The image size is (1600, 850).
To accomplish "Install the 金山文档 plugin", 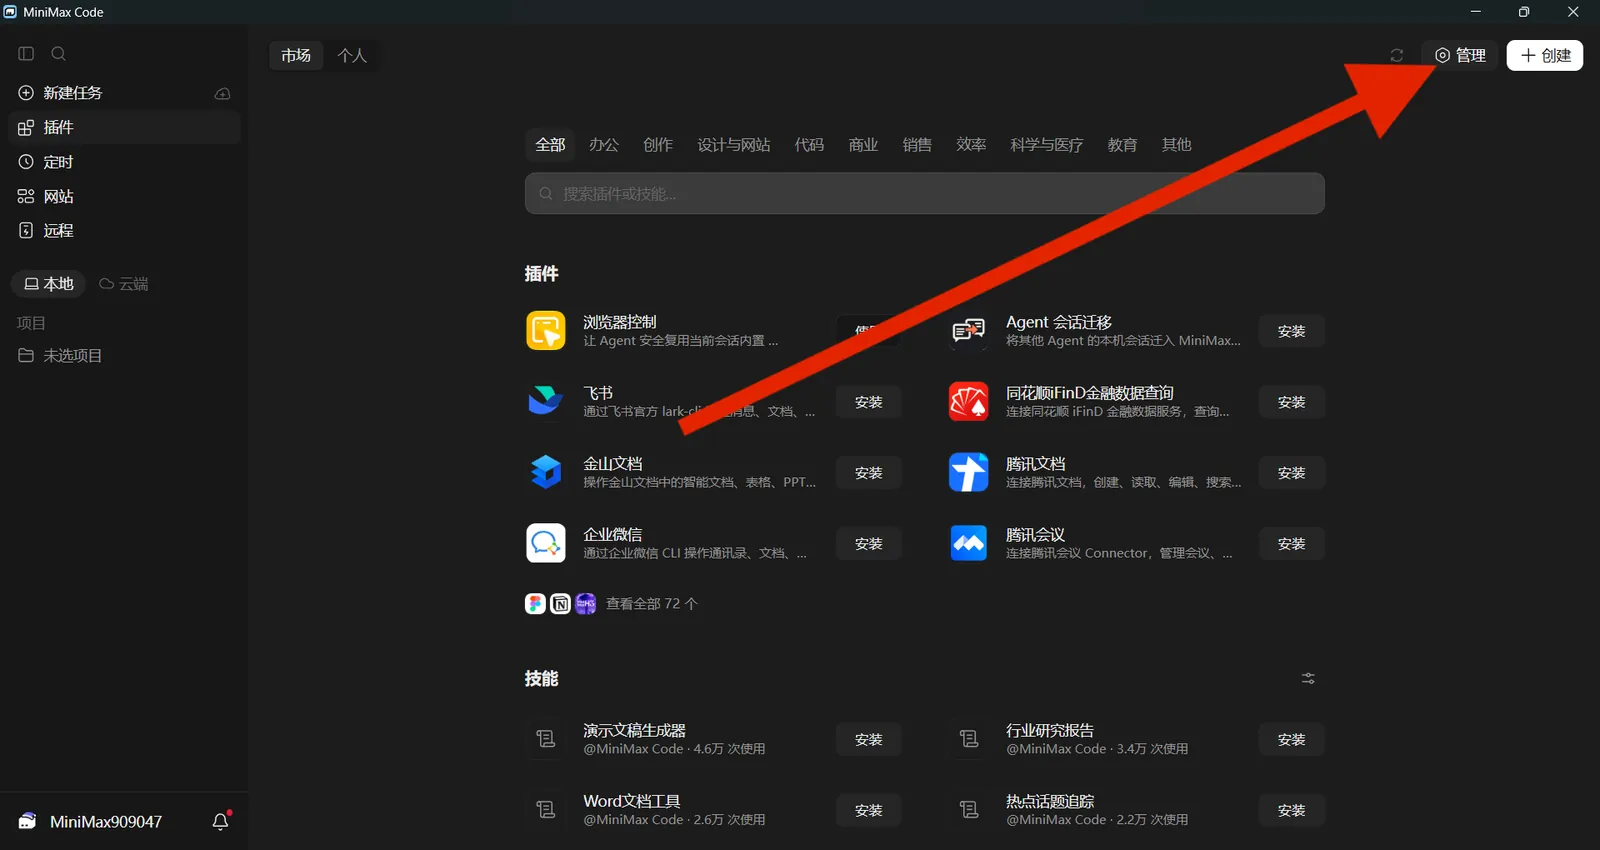I will pyautogui.click(x=869, y=473).
